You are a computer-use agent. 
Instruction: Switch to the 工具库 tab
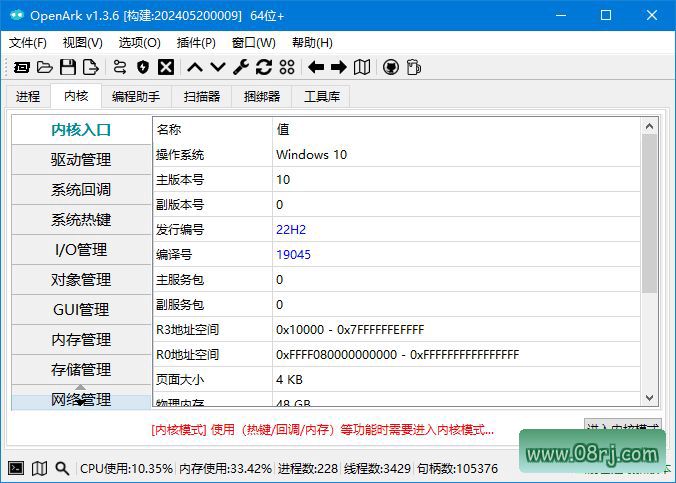(x=322, y=96)
